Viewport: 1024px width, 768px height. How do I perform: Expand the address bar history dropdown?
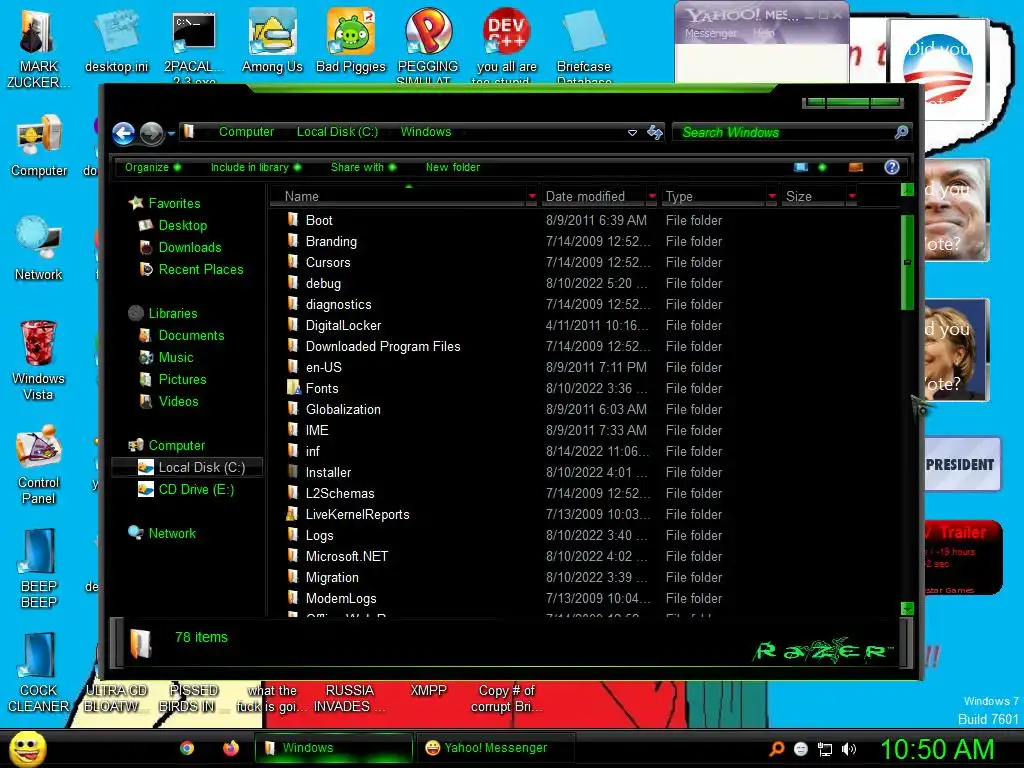[632, 133]
